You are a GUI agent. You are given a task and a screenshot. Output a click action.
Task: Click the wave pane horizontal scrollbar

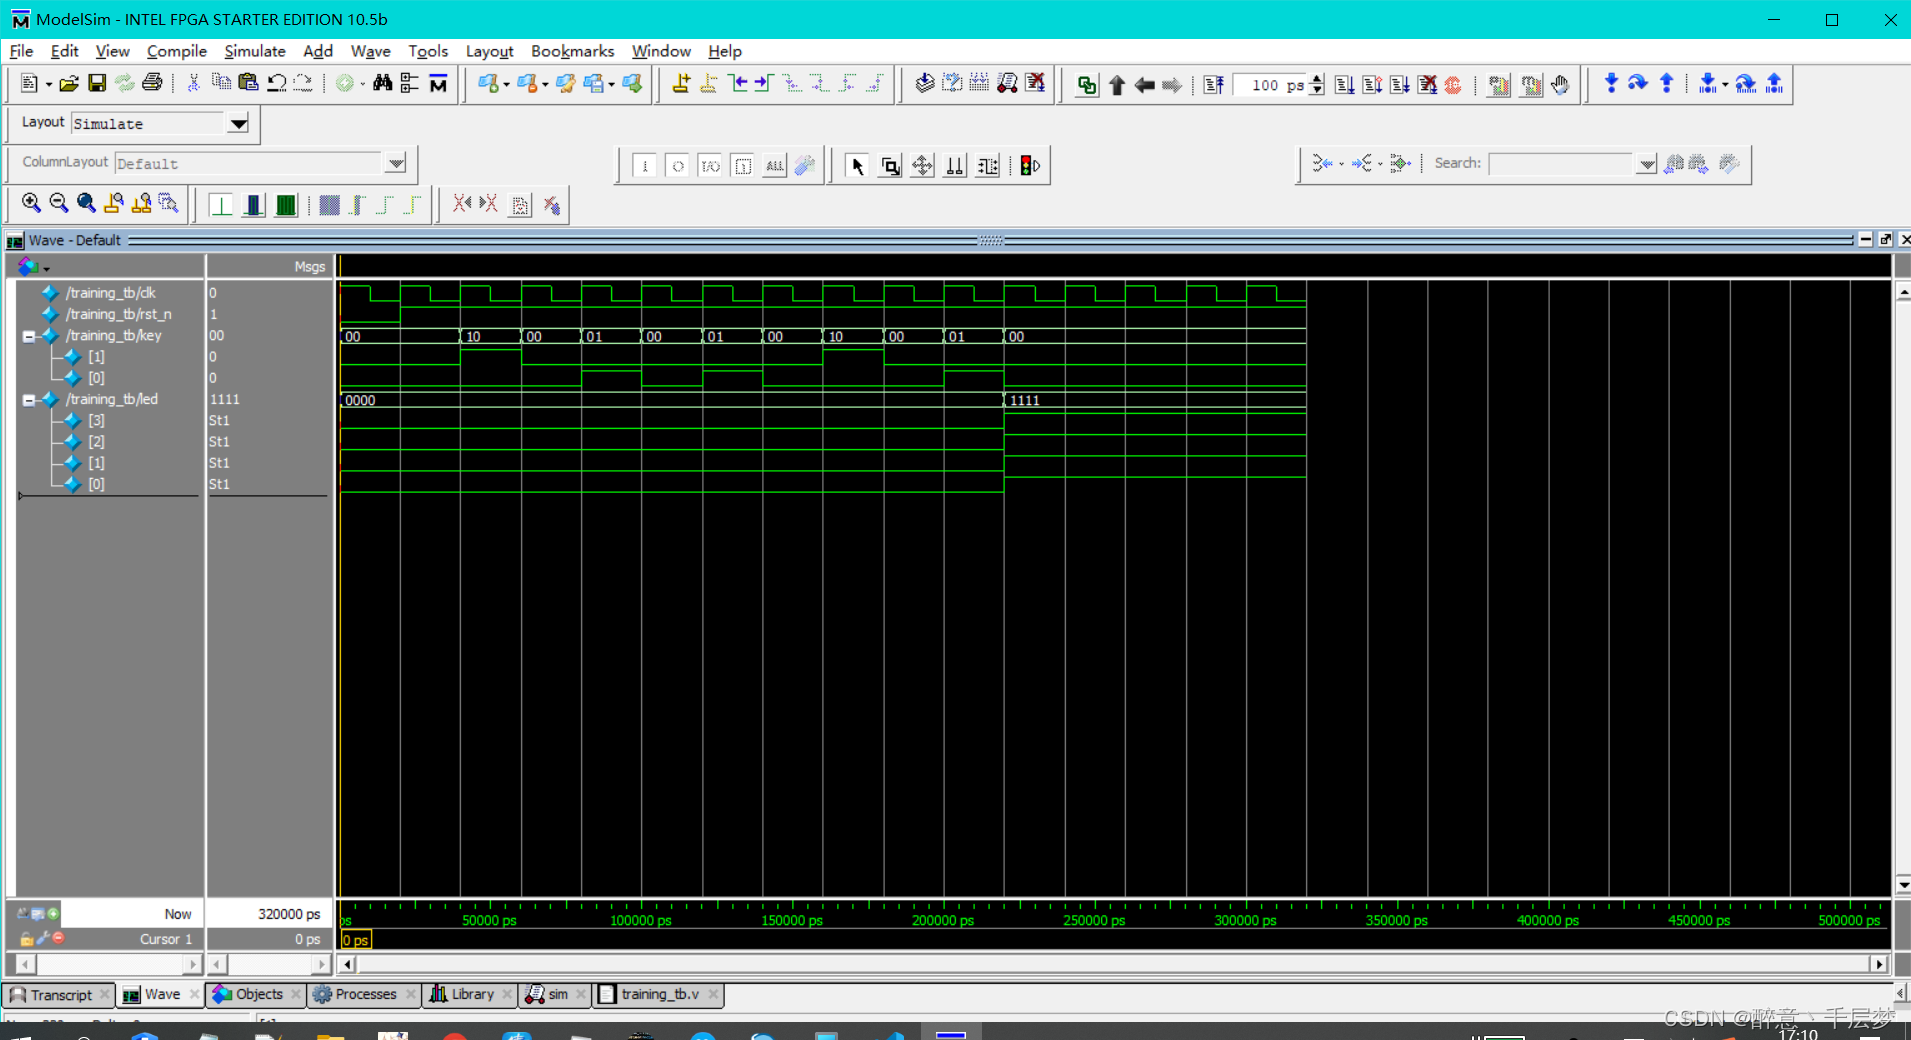[1113, 965]
